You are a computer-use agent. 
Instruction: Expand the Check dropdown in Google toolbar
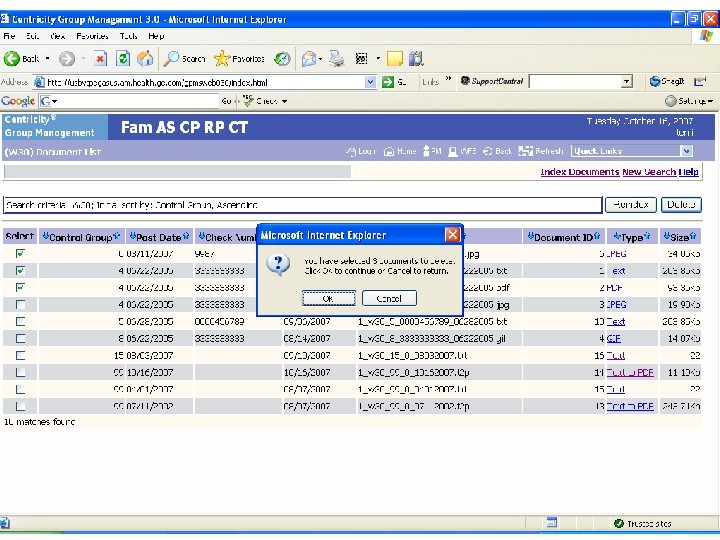tap(284, 101)
